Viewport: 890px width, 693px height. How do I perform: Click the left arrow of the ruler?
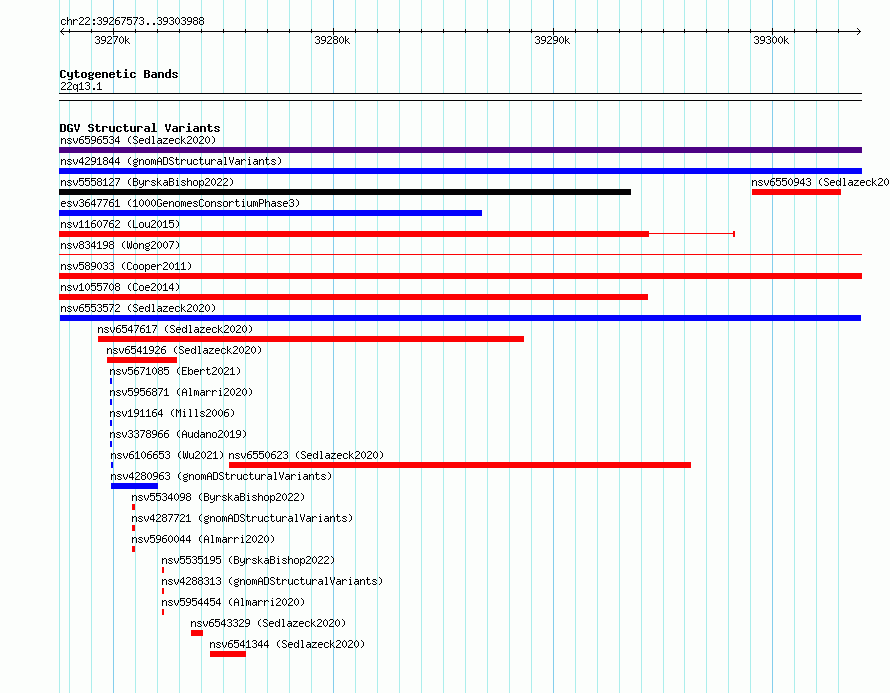[x=62, y=31]
